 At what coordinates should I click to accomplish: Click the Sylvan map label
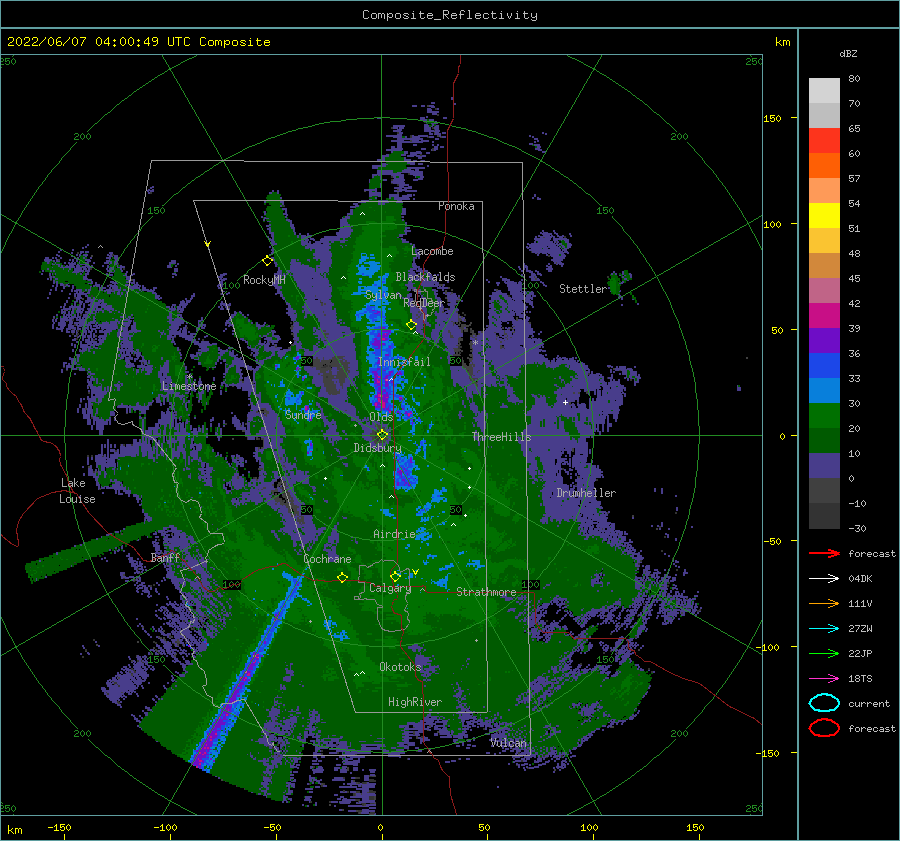coord(383,295)
